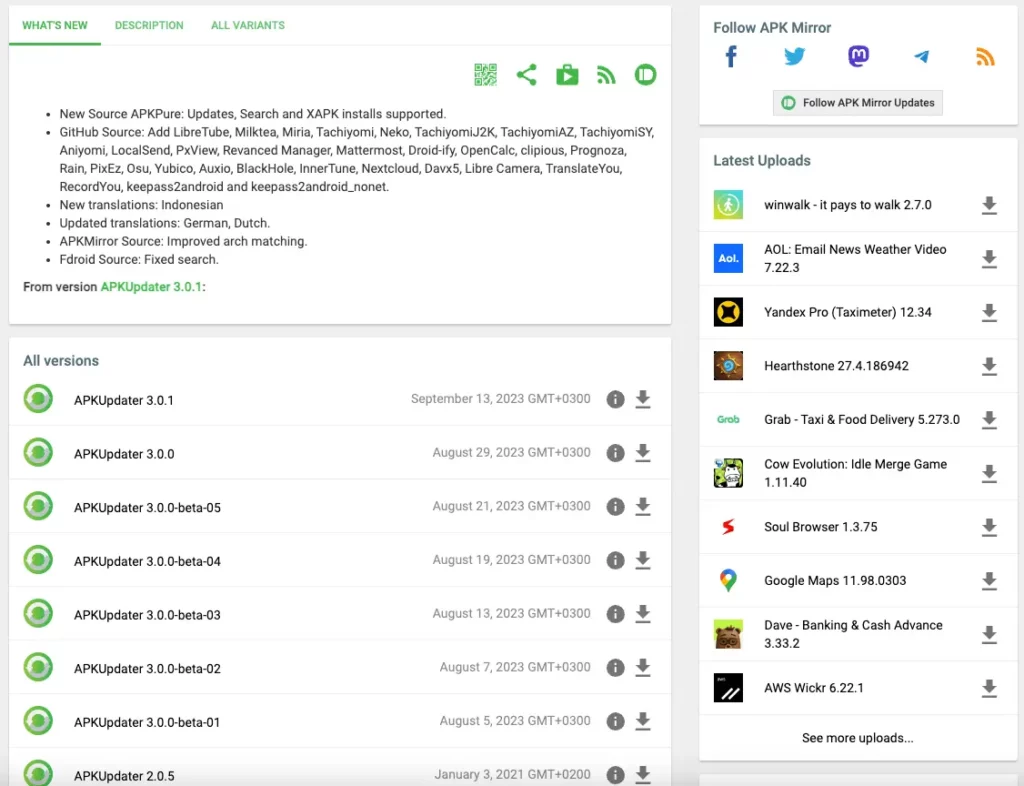
Task: Download AOL Email News Weather Video
Action: pyautogui.click(x=989, y=259)
